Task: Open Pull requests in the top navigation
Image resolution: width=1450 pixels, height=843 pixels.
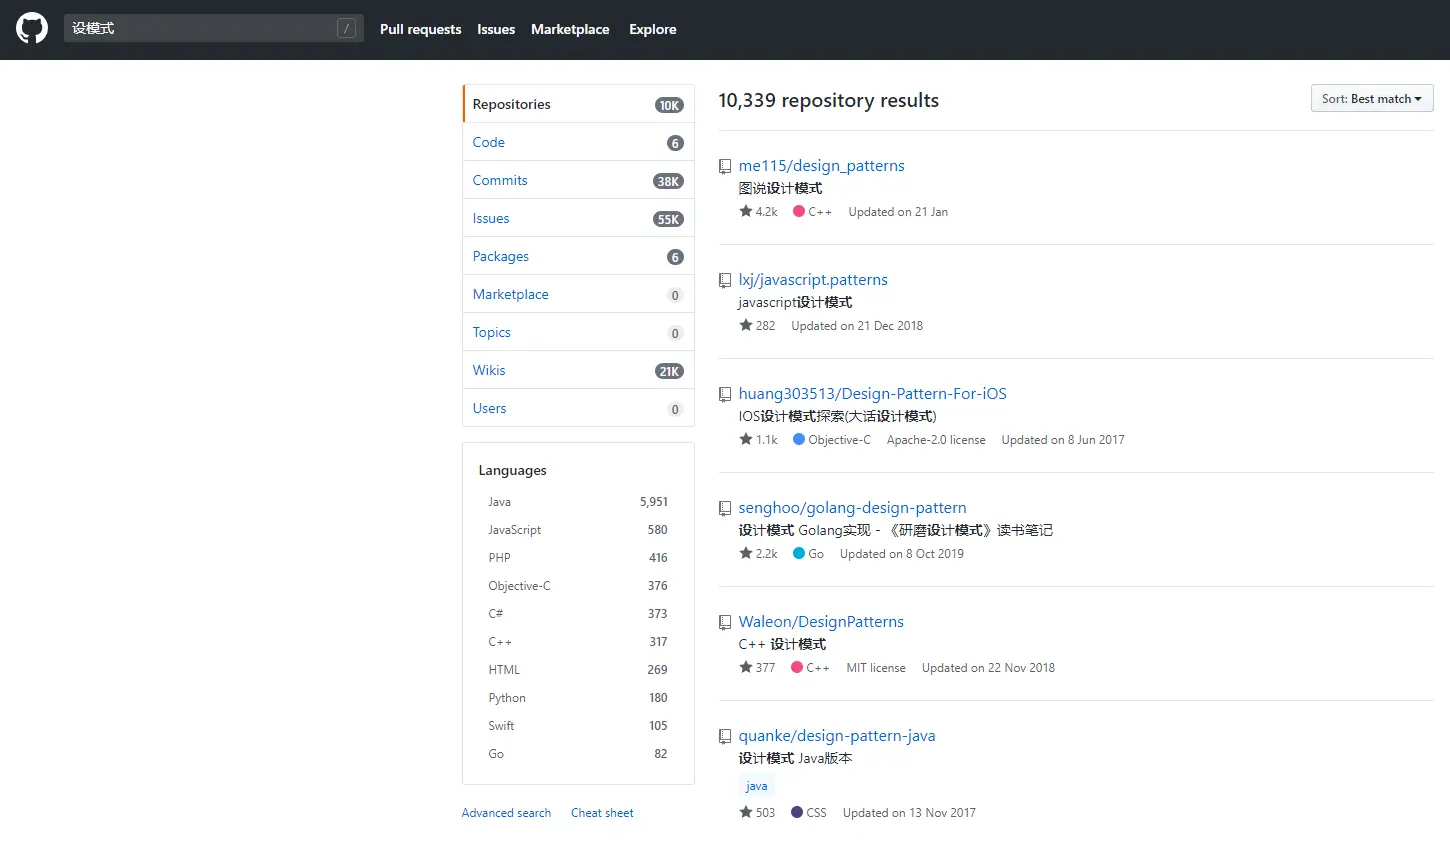Action: pyautogui.click(x=420, y=29)
